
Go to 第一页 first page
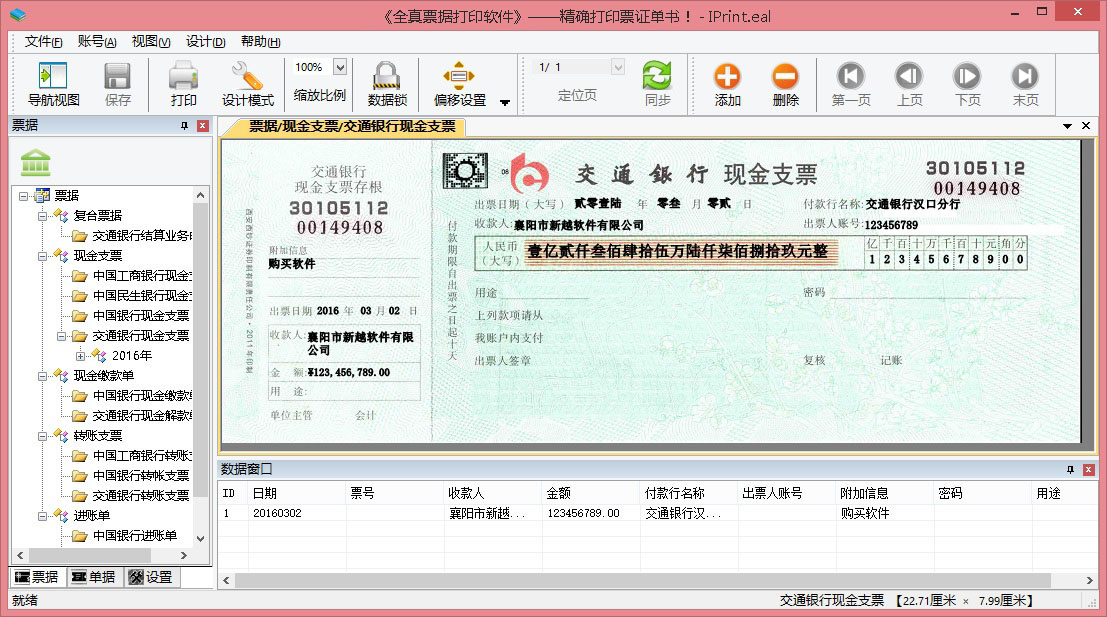click(851, 84)
